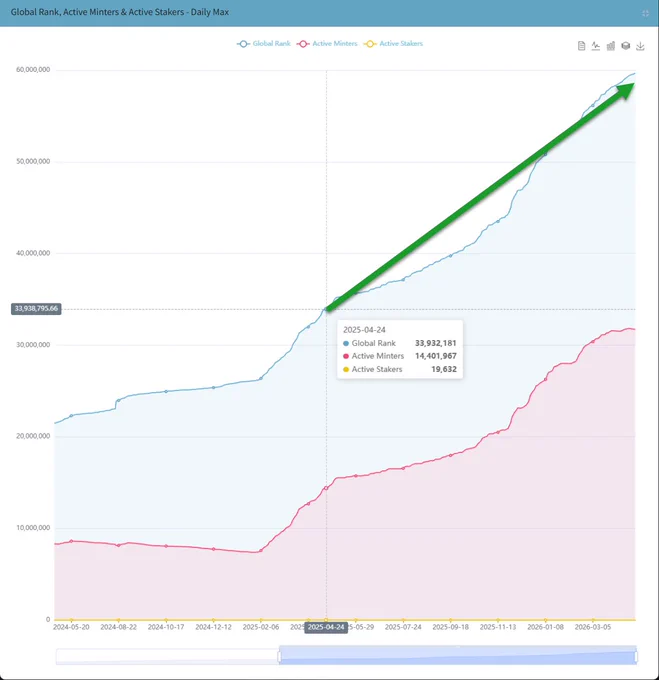The image size is (659, 680).
Task: Click the tooltip header date 2025-04-24
Action: pos(364,330)
